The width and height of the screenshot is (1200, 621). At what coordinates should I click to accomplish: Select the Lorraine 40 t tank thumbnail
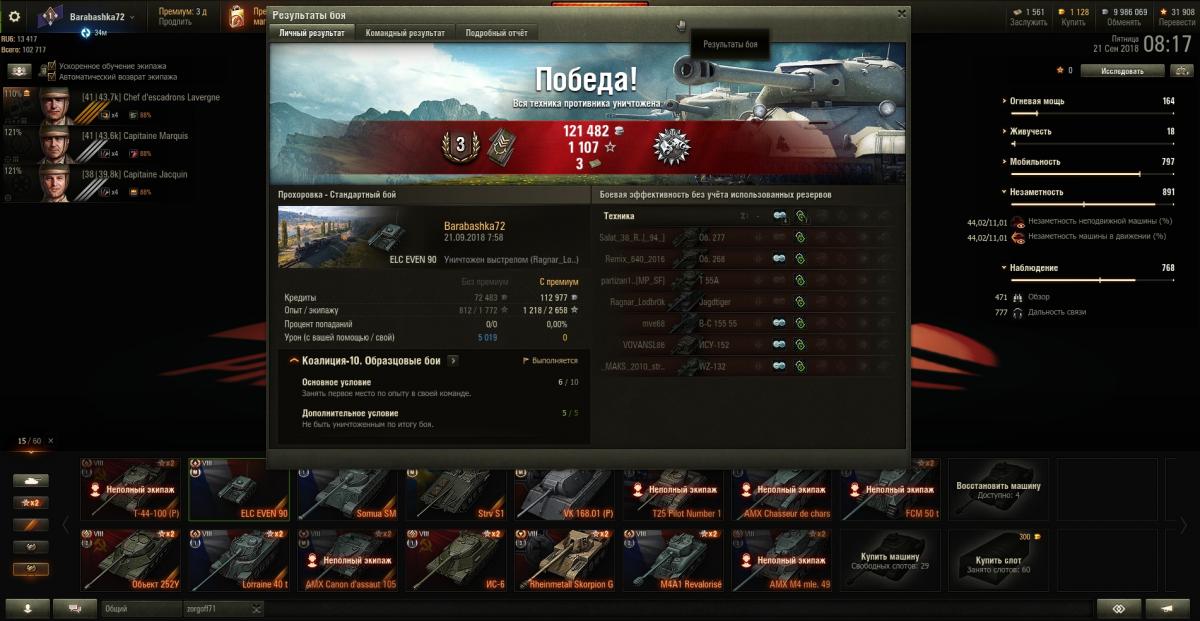click(x=239, y=560)
